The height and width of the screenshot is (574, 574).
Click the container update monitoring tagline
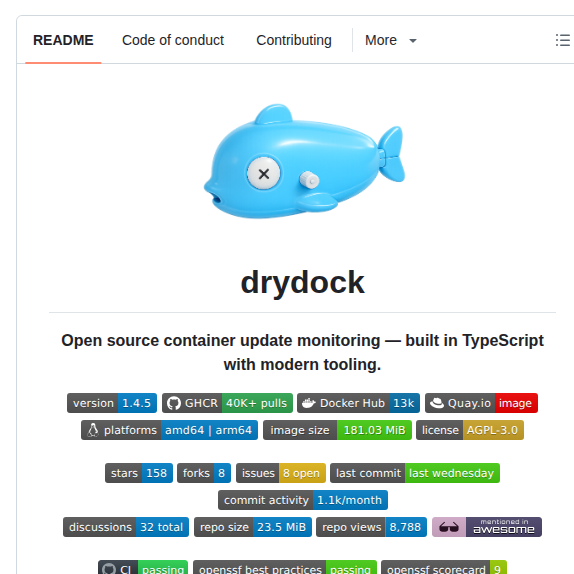302,352
